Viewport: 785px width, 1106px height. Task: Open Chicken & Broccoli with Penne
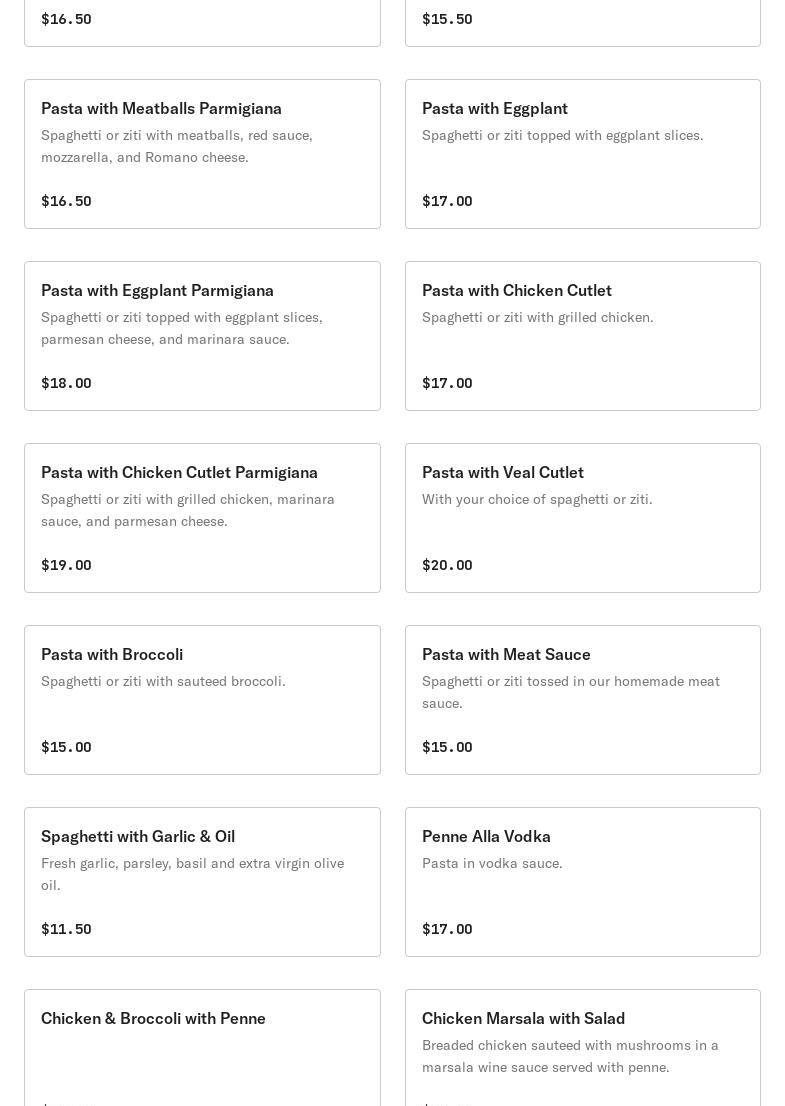pos(202,1045)
